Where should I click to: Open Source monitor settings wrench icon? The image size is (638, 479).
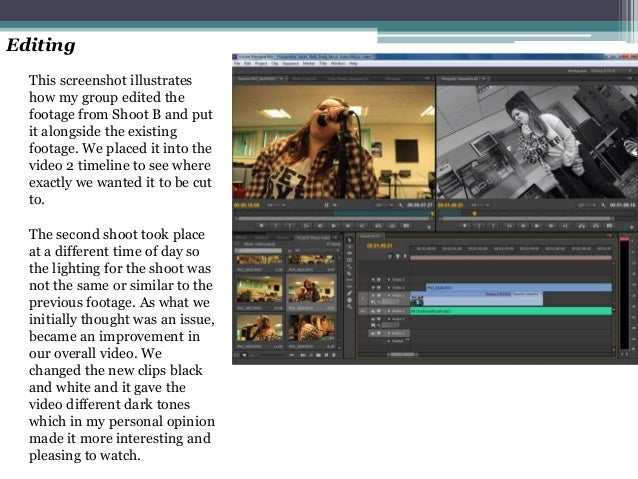click(401, 205)
